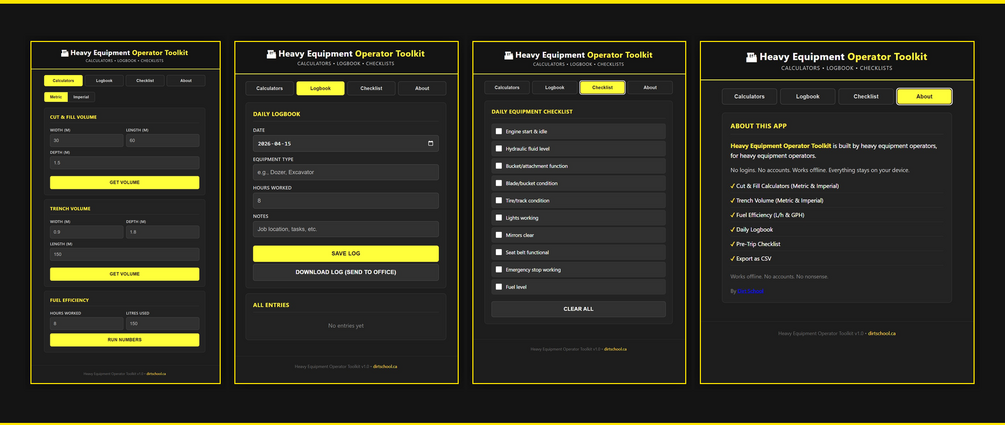Viewport: 1005px width, 425px height.
Task: Tick the Lights working checkbox
Action: 499,218
